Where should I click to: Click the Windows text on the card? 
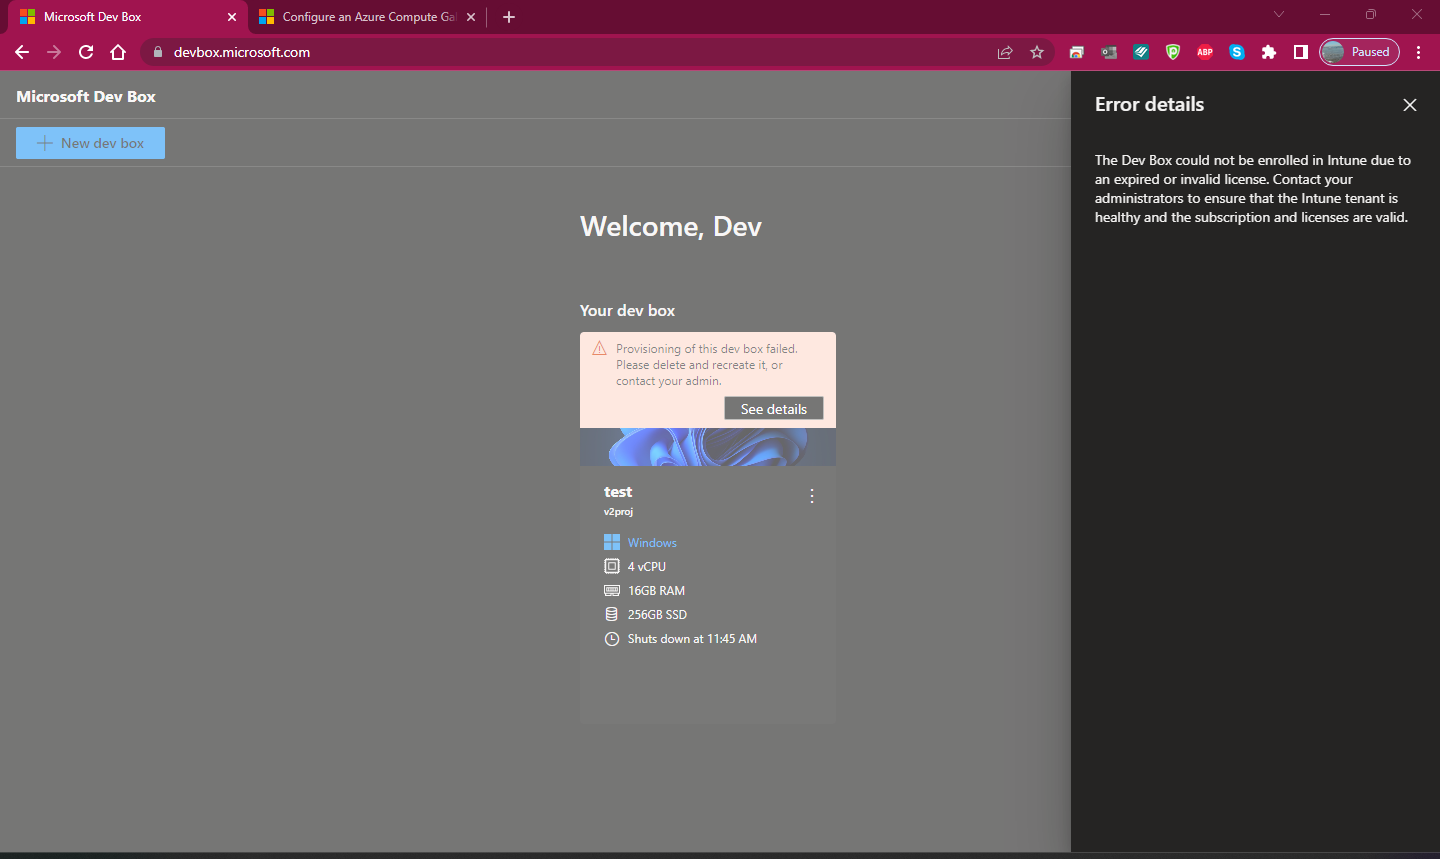(652, 543)
